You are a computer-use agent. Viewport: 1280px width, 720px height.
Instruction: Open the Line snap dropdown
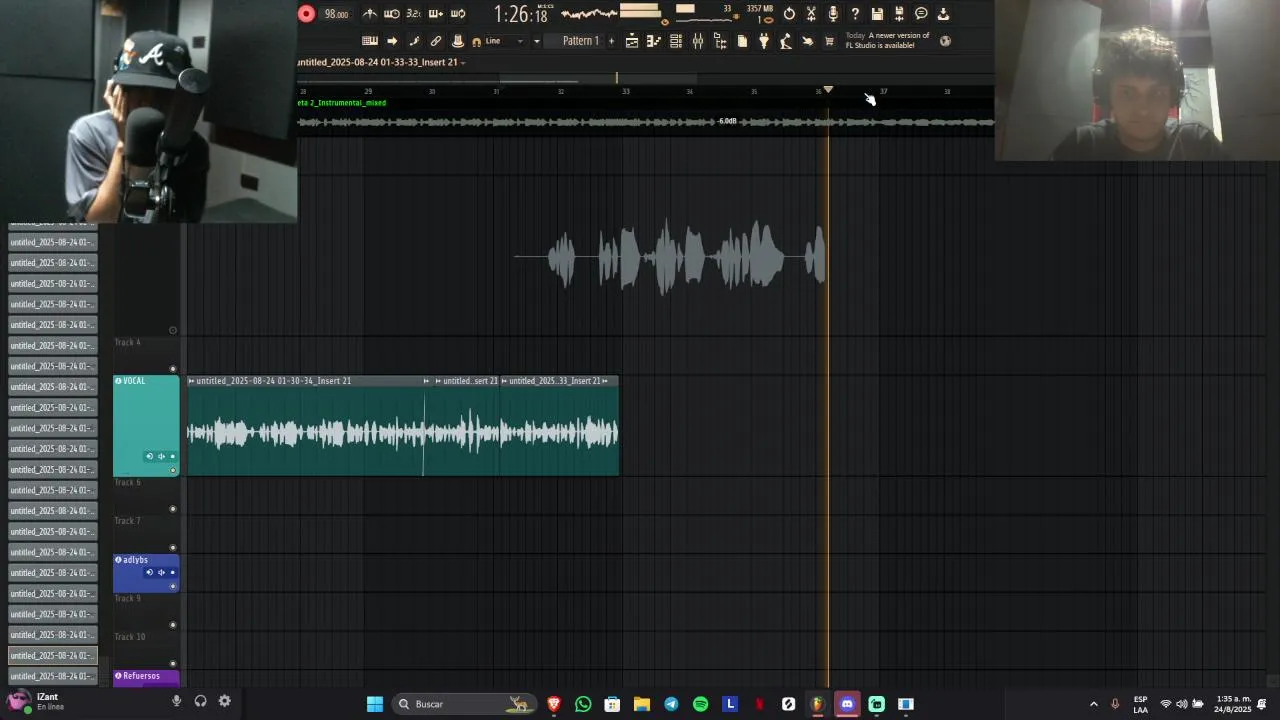point(504,41)
